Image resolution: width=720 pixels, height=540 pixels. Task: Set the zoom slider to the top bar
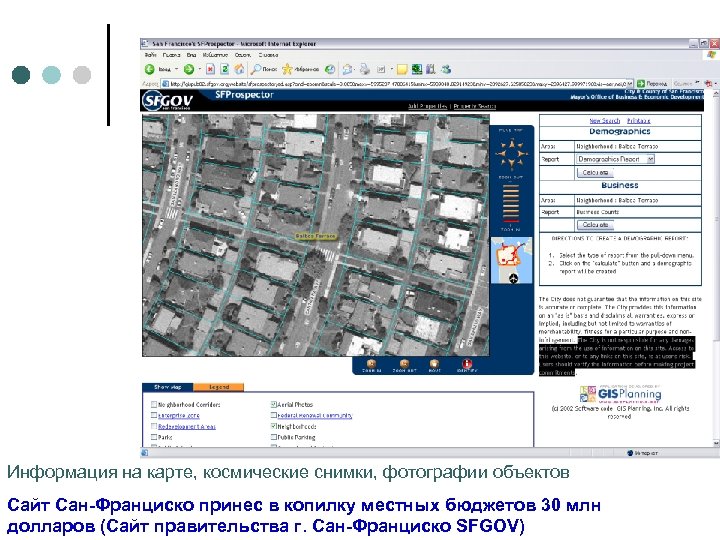511,186
